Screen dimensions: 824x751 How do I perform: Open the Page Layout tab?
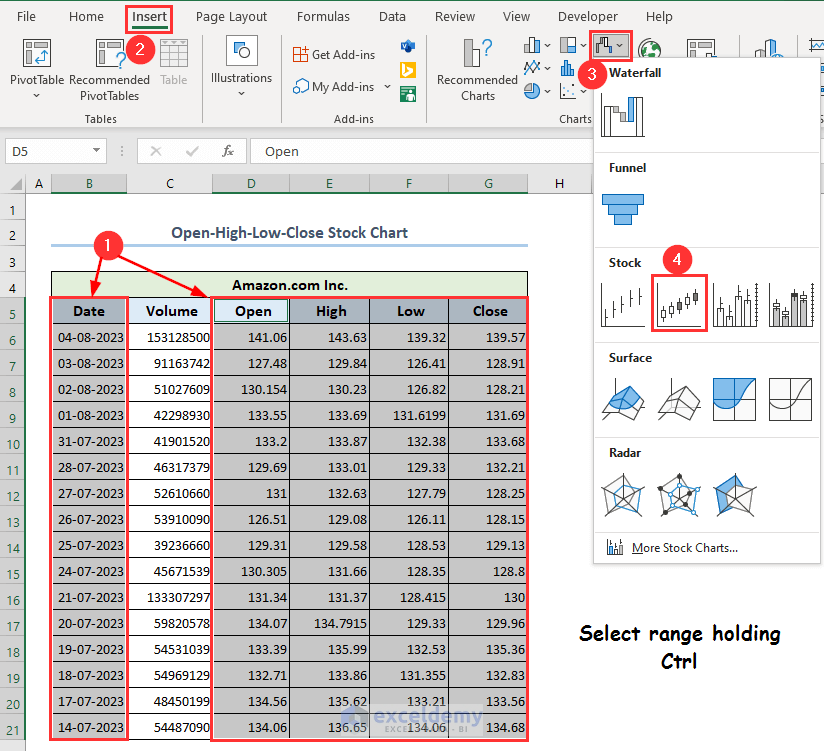pos(231,17)
